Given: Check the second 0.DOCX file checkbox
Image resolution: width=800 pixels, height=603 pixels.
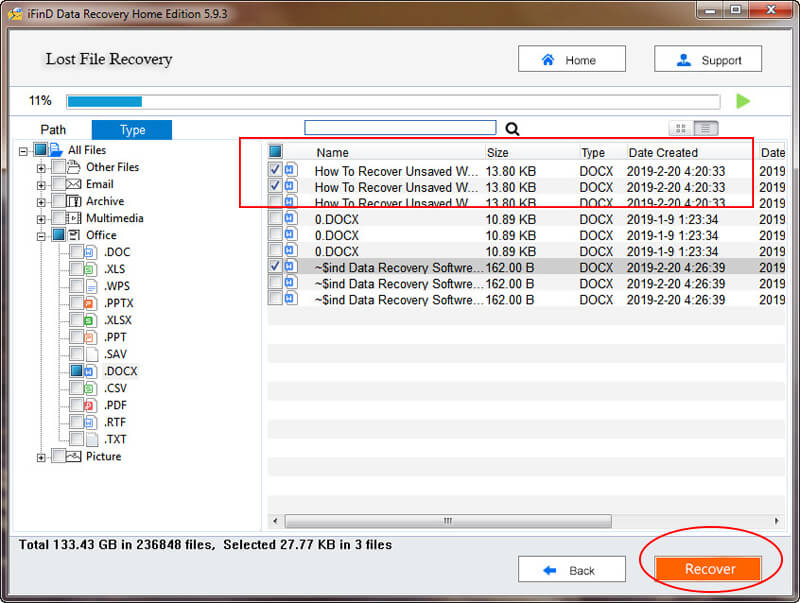Looking at the screenshot, I should (x=275, y=234).
